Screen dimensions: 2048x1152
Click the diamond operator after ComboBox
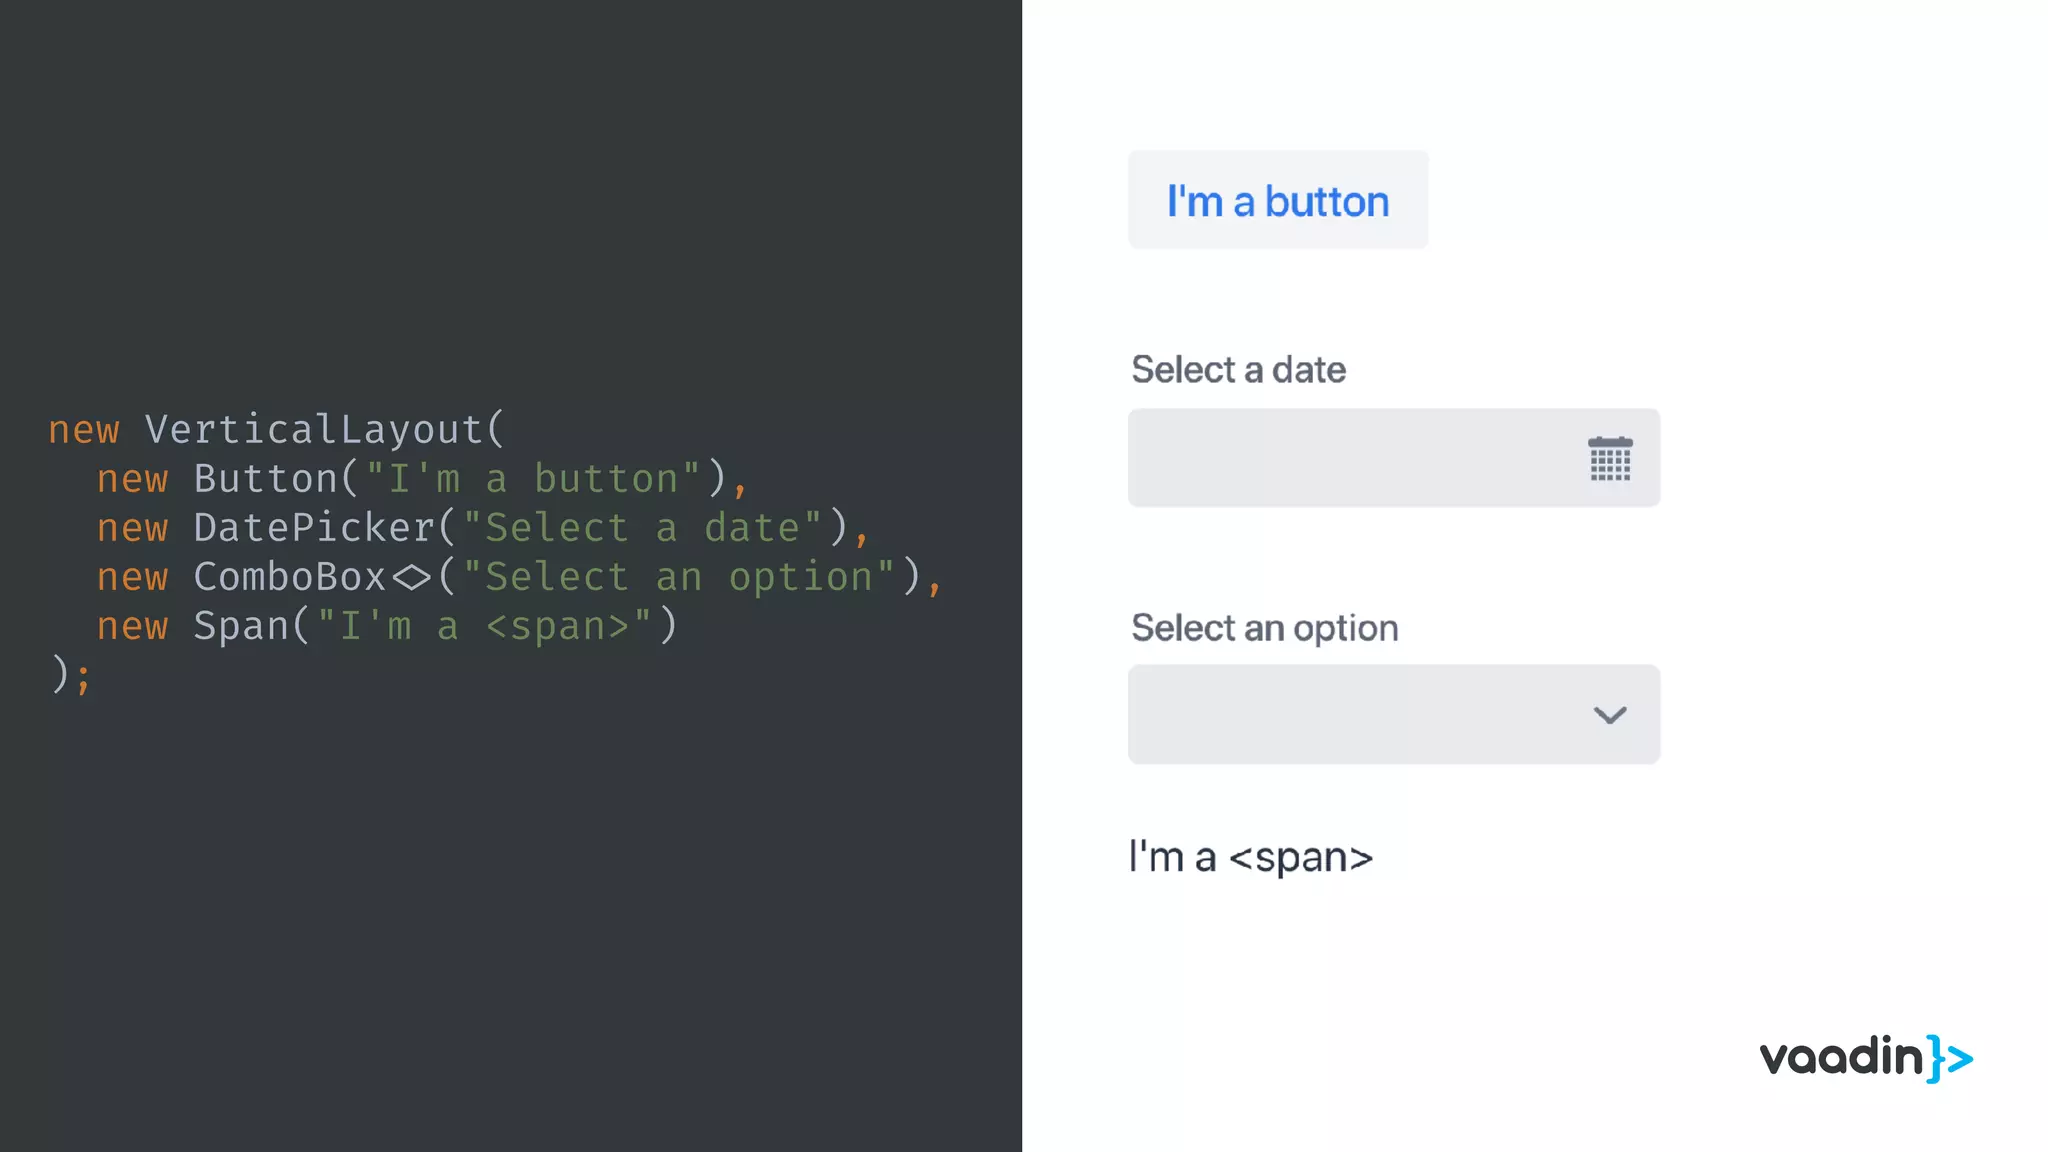coord(411,578)
